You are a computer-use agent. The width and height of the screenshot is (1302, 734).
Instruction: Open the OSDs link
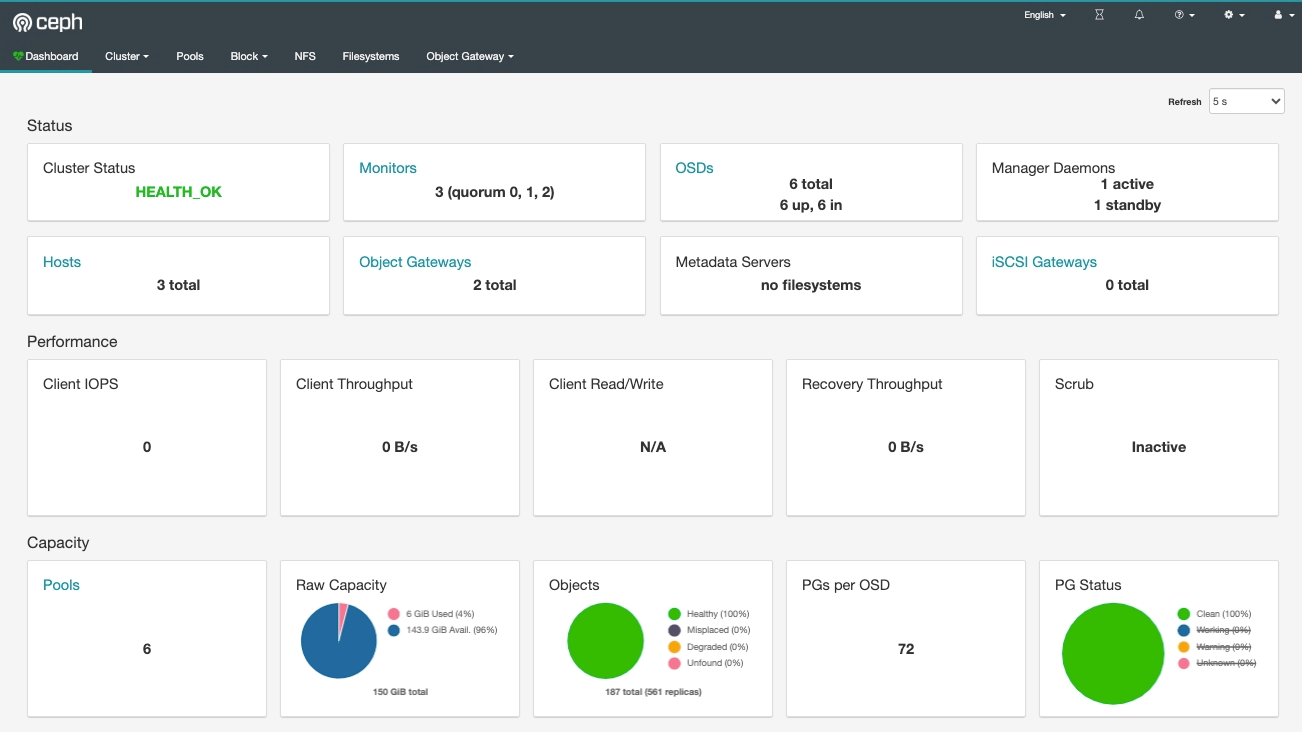click(x=694, y=168)
